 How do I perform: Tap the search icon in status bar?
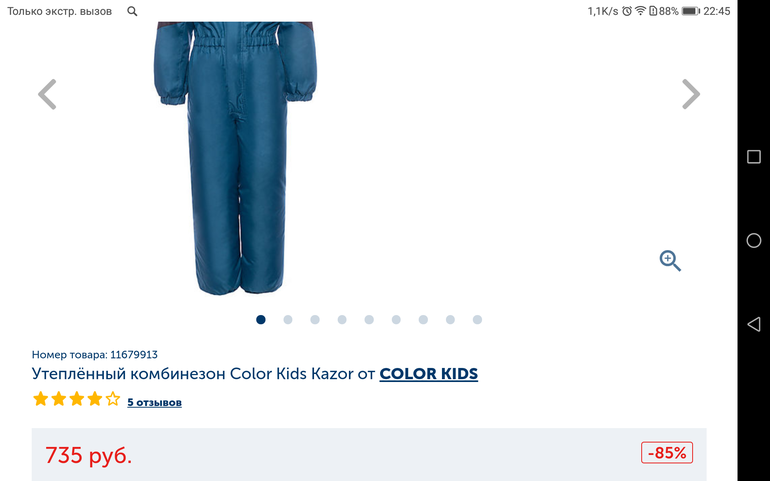[132, 11]
